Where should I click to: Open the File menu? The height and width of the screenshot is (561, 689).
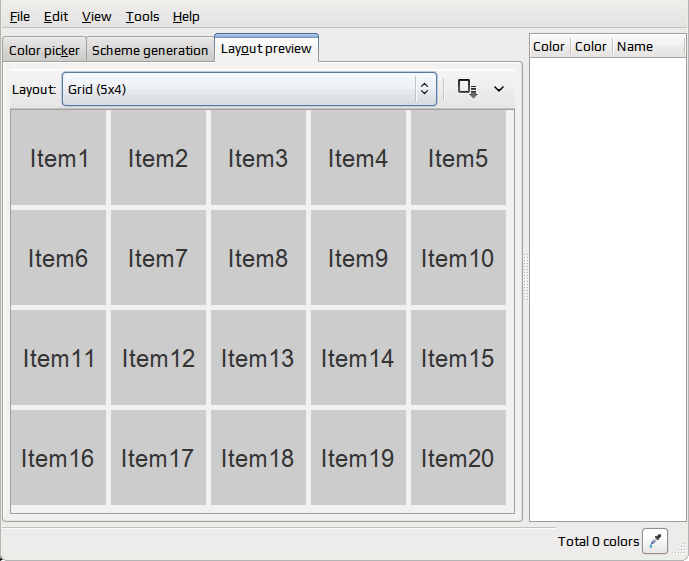click(x=20, y=17)
